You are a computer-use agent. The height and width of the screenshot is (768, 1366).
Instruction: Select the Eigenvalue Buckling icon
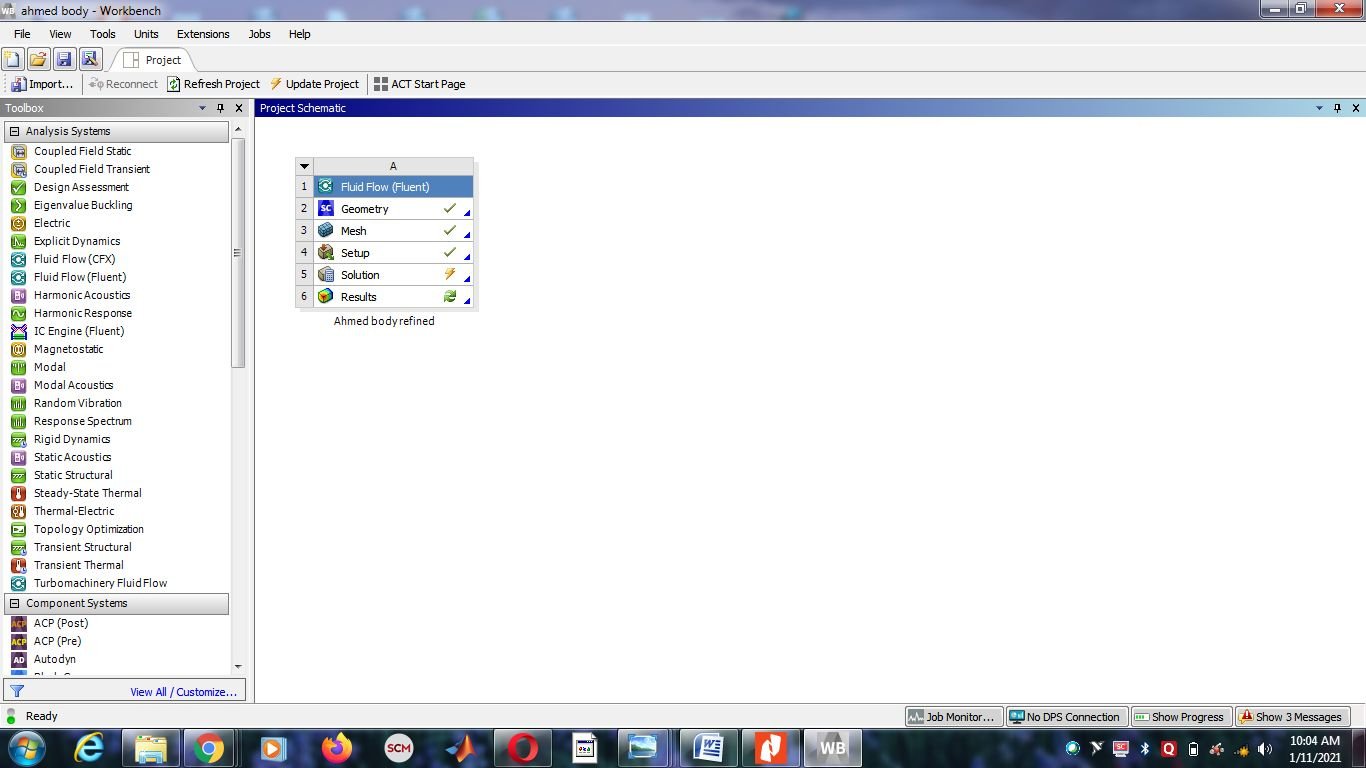click(18, 205)
